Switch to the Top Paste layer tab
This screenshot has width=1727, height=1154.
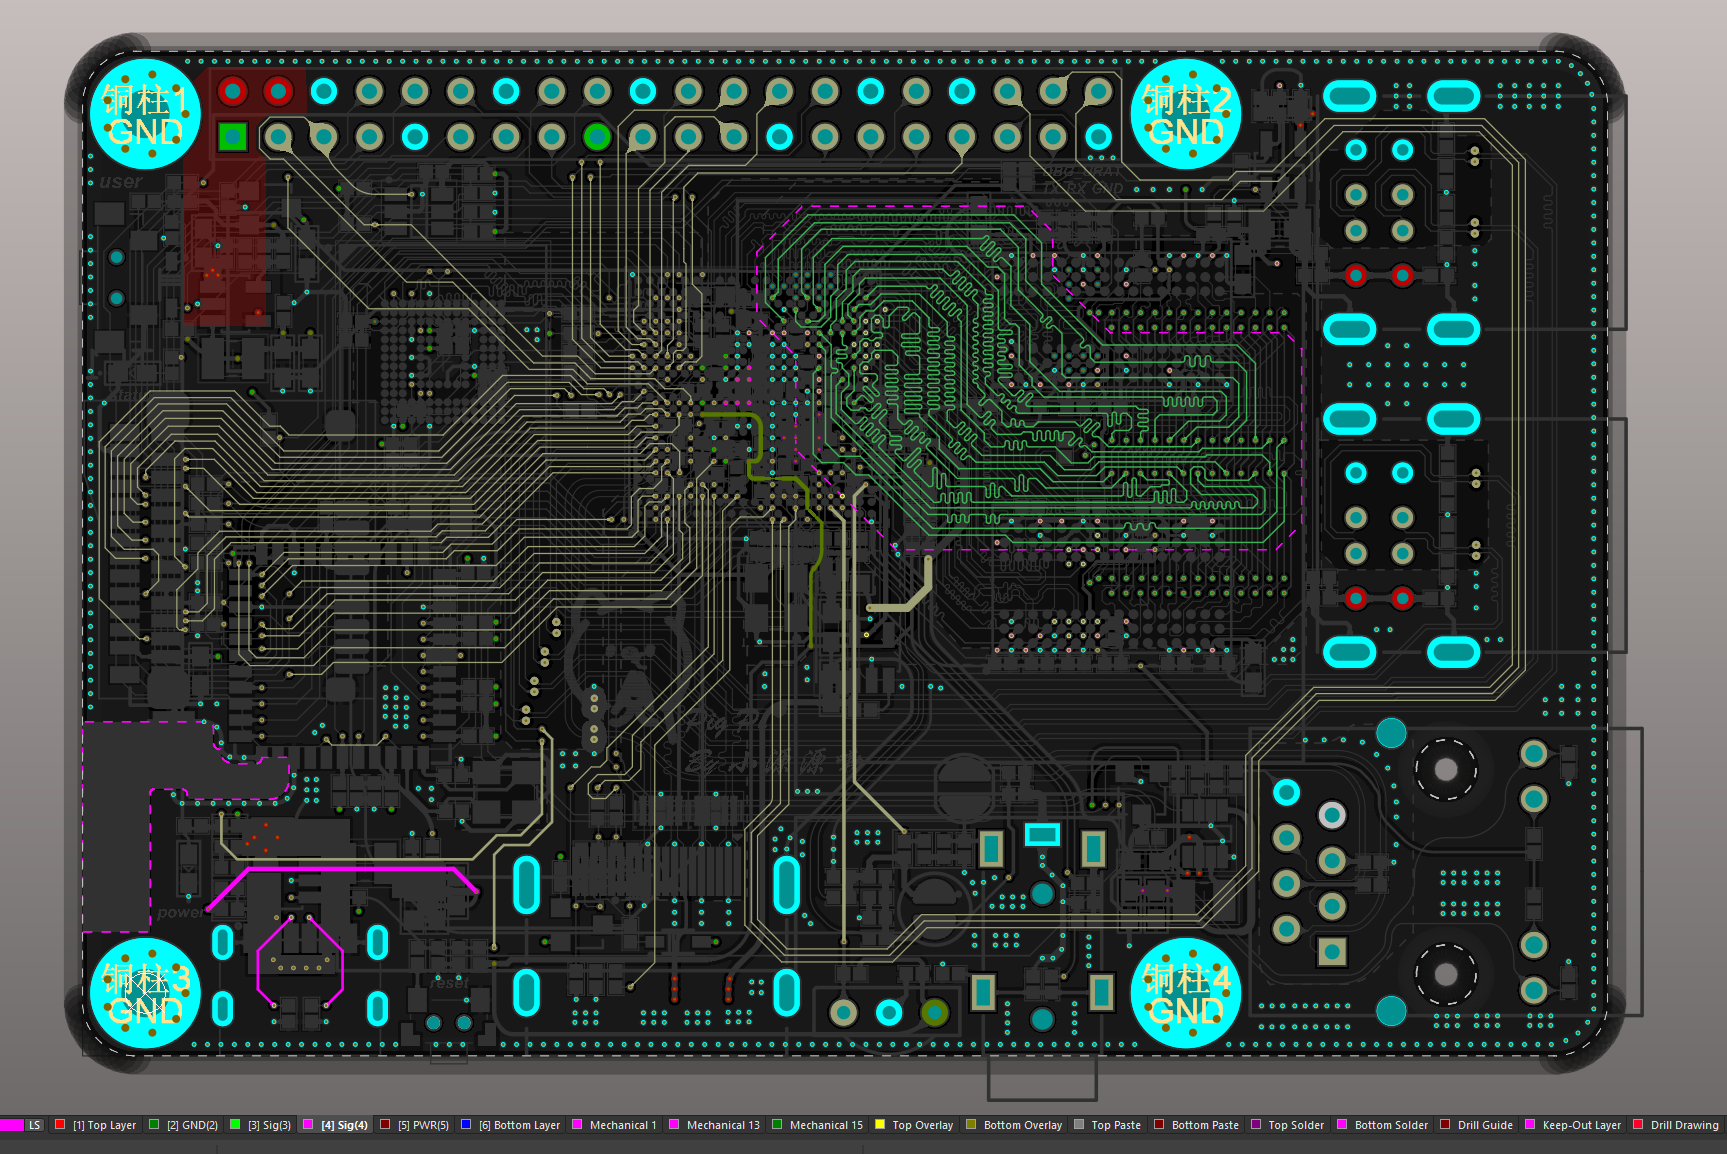click(x=1115, y=1125)
